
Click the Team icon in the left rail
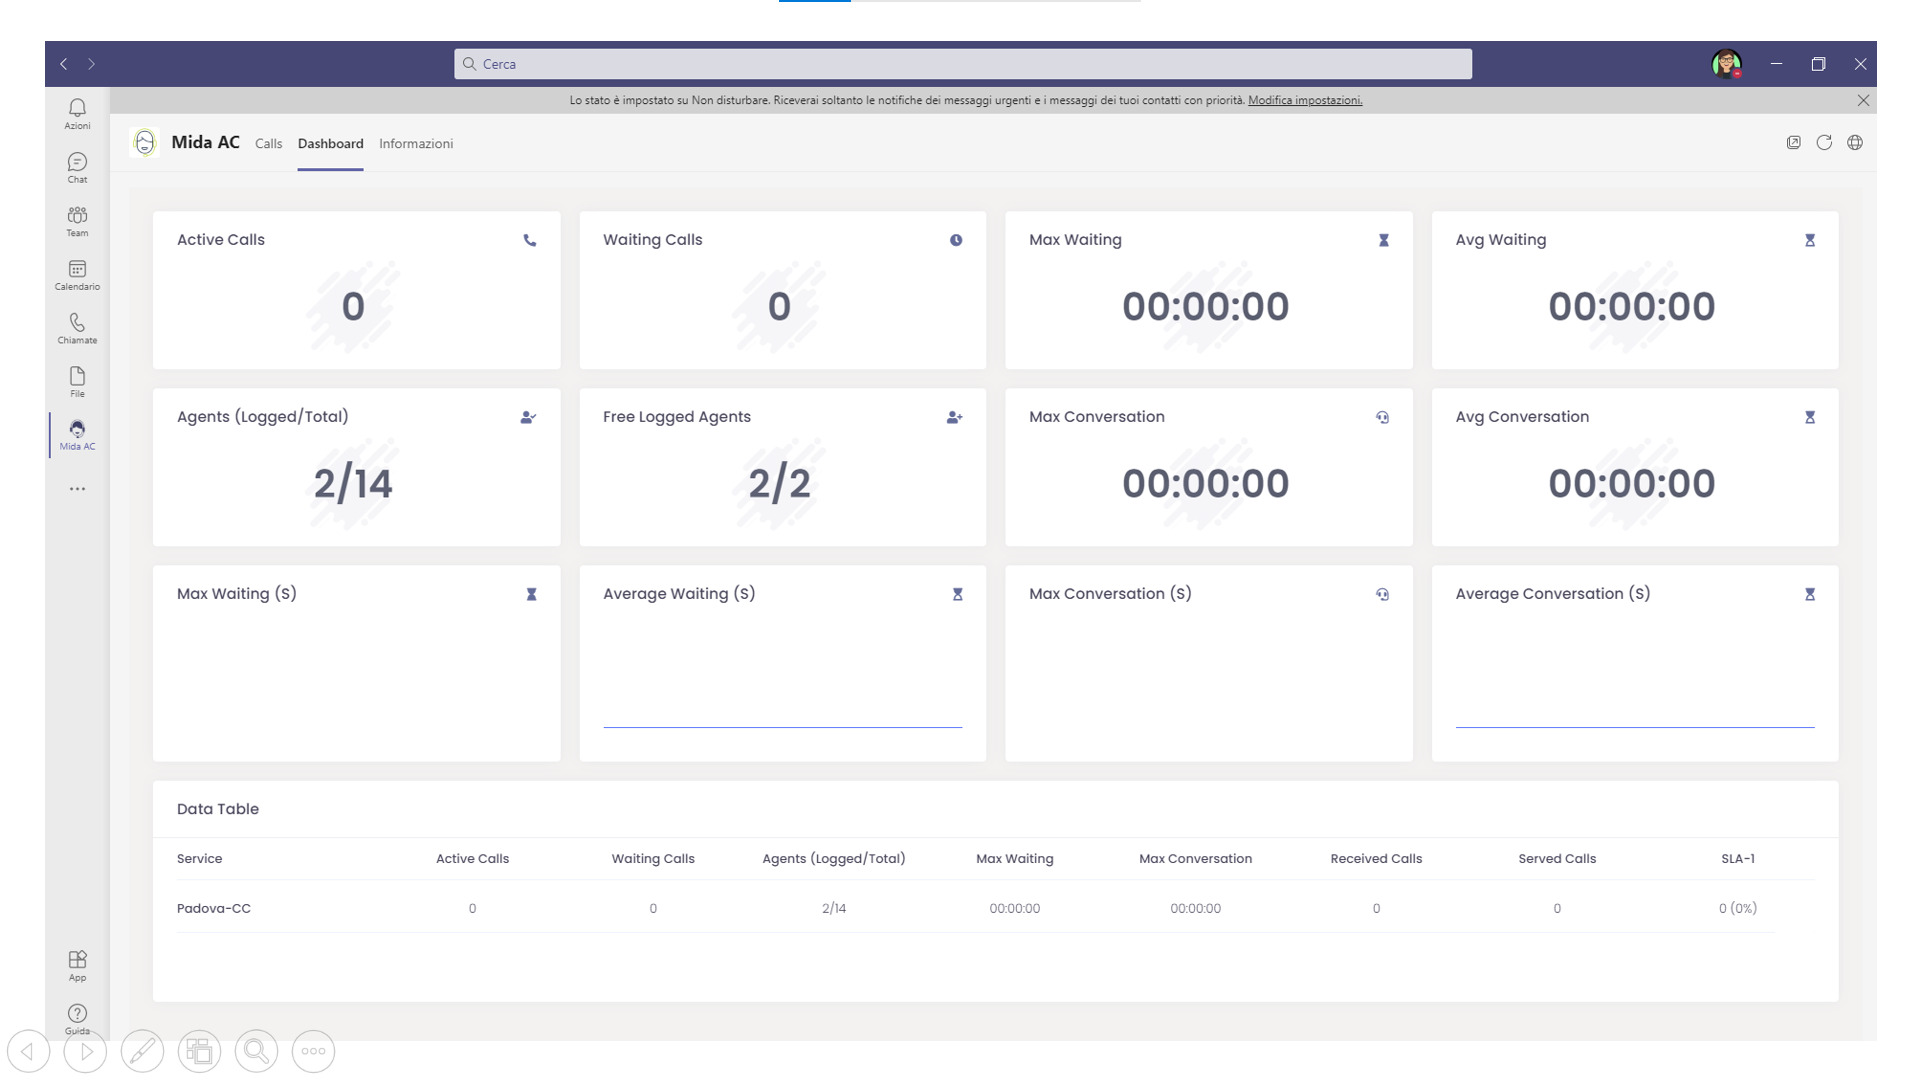pos(77,219)
